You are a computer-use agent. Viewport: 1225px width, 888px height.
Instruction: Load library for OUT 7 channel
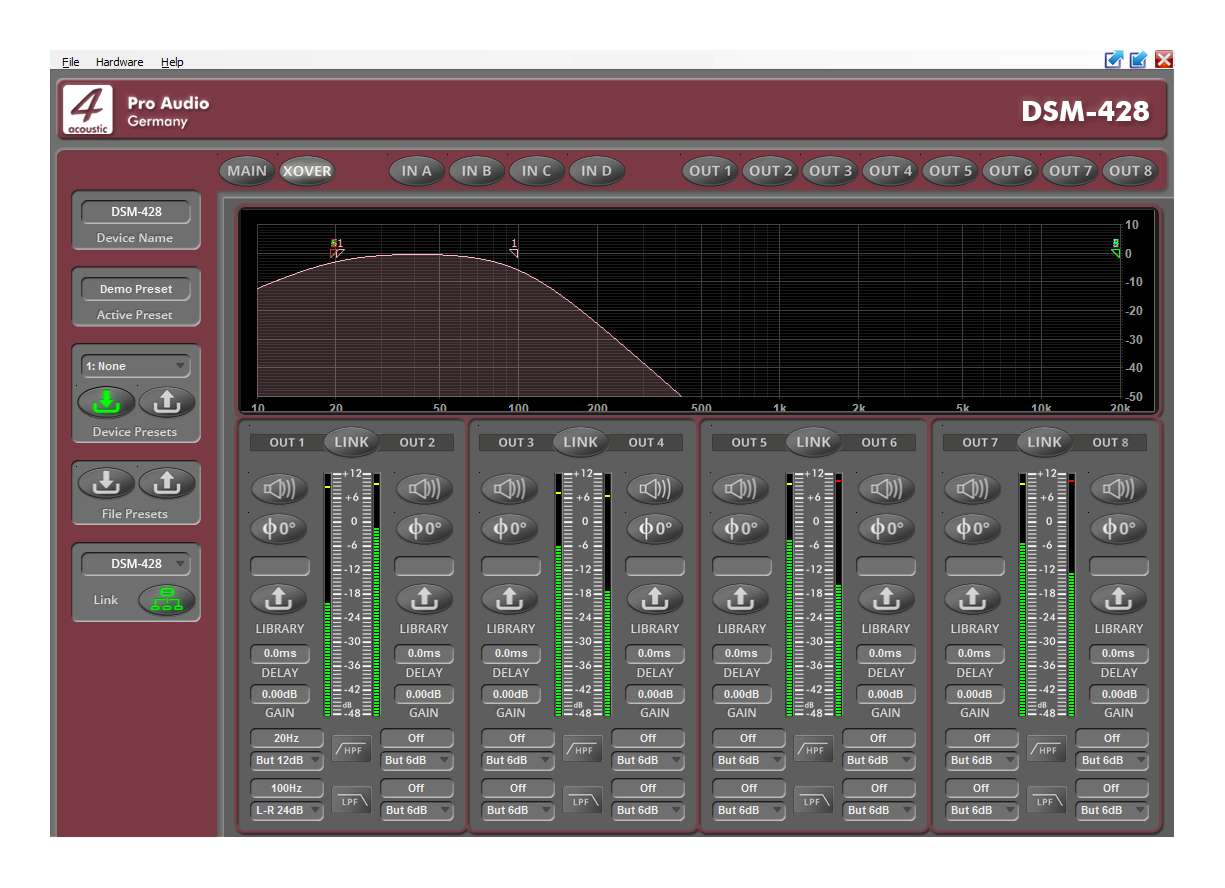(x=974, y=599)
